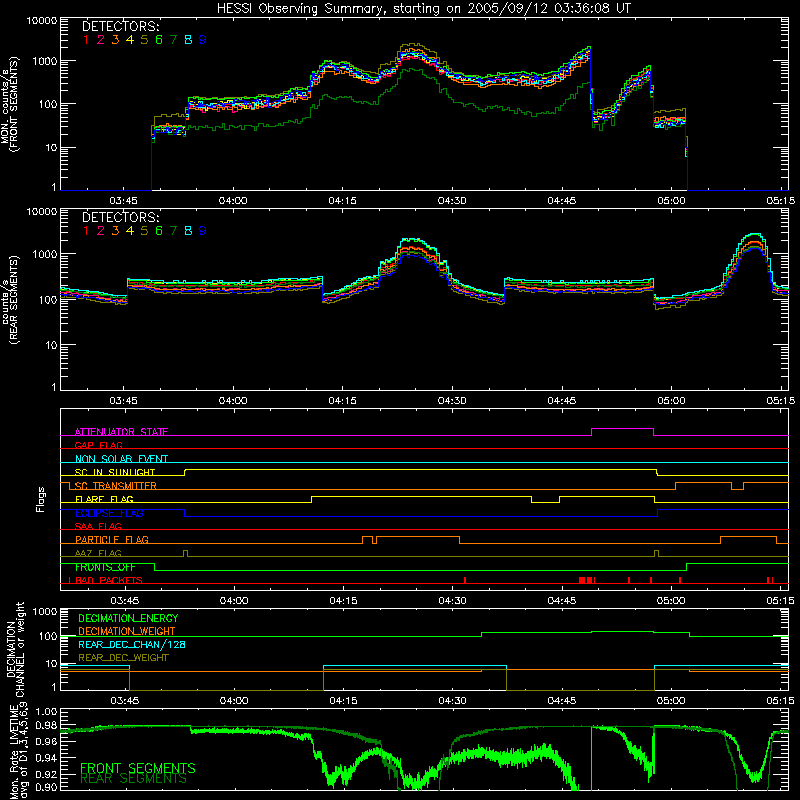The image size is (800, 800).
Task: Select the SC_IN_SUNLIGHT flag label
Action: coord(115,472)
